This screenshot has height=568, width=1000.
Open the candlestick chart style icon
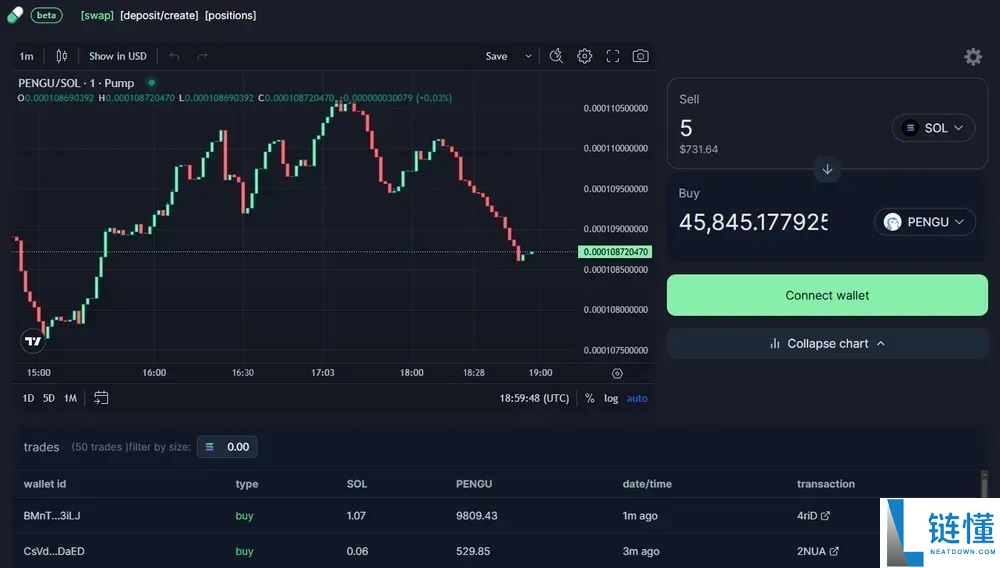[61, 56]
